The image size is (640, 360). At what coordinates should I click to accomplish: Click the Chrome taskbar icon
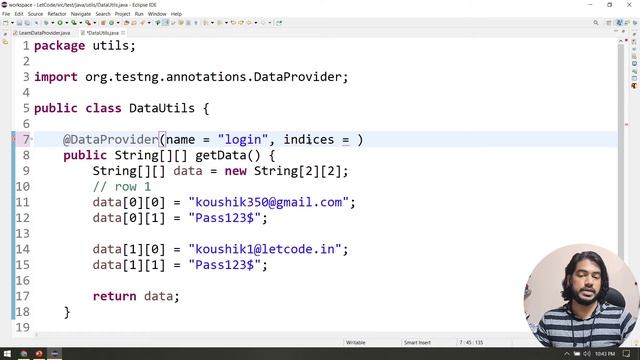click(x=24, y=353)
